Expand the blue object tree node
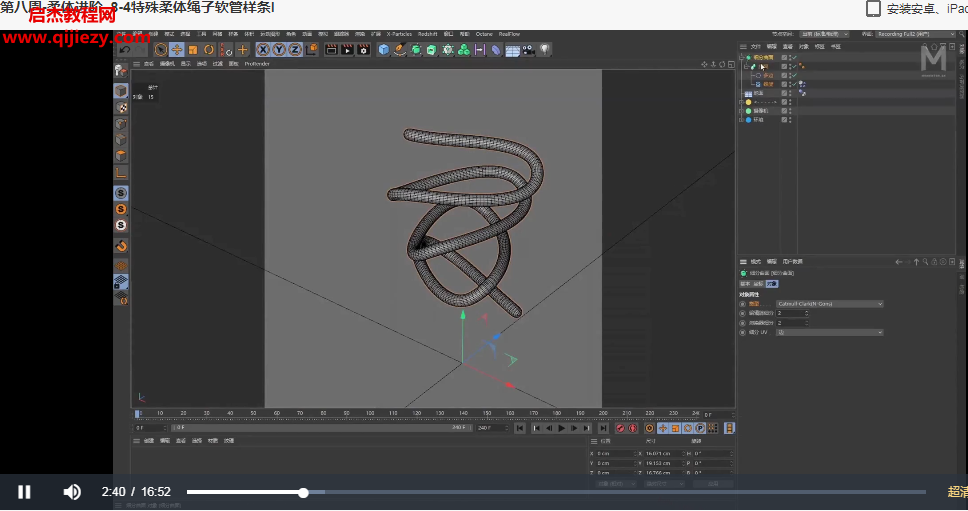Image resolution: width=968 pixels, height=511 pixels. 742,120
